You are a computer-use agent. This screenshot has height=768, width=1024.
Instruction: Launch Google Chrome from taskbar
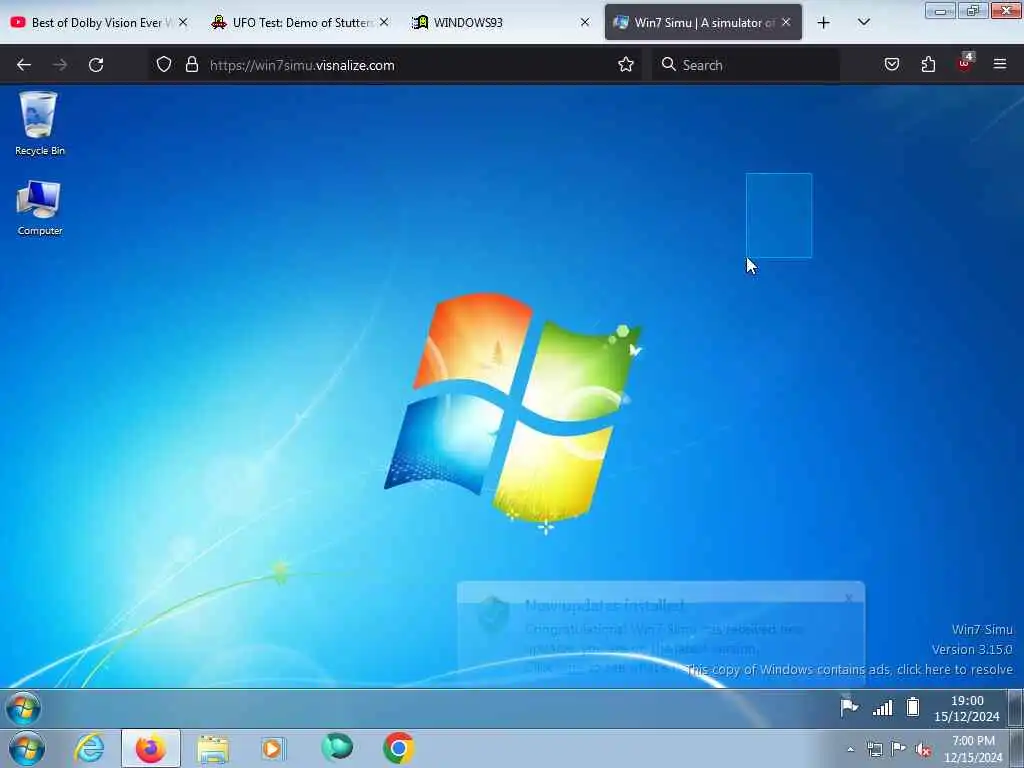click(x=398, y=748)
